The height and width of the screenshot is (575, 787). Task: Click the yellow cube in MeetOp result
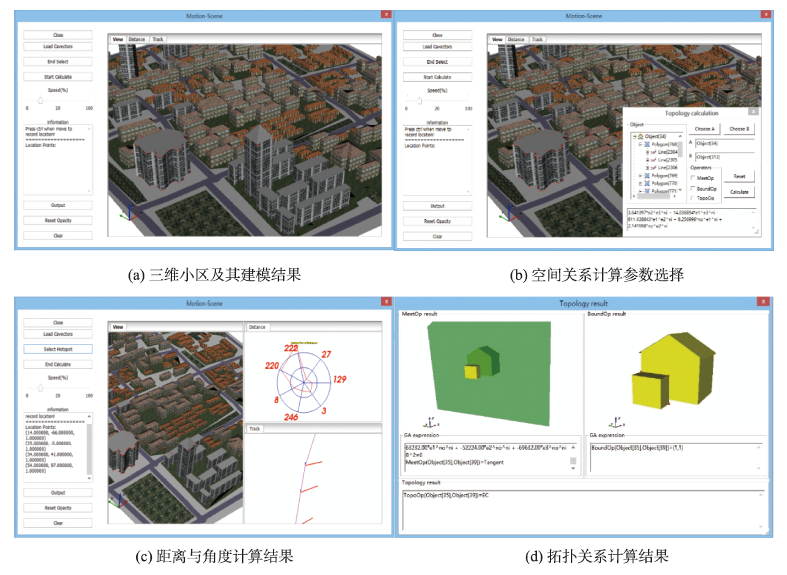pyautogui.click(x=470, y=371)
